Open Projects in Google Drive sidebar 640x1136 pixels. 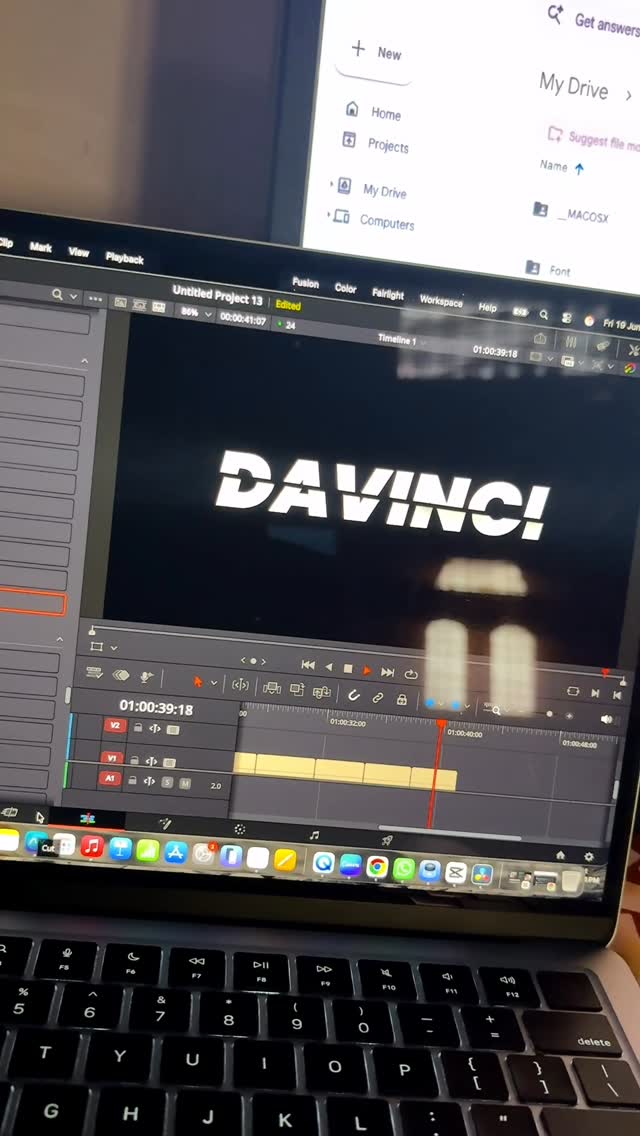(375, 143)
